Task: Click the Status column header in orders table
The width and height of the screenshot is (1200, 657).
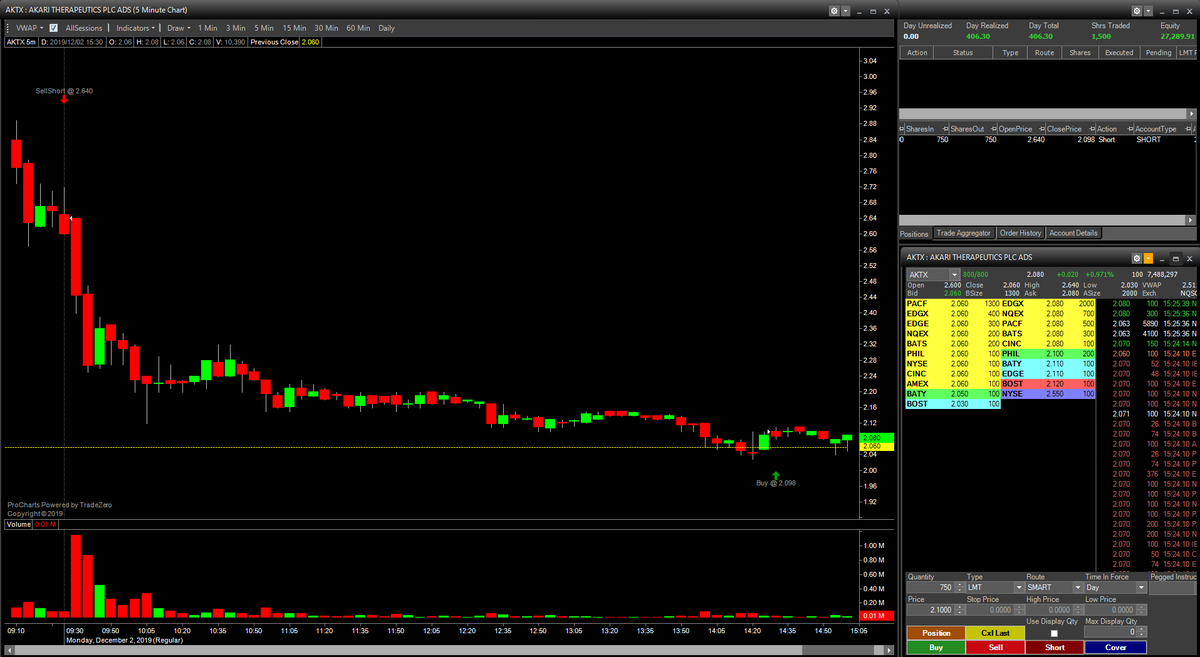Action: (x=963, y=52)
